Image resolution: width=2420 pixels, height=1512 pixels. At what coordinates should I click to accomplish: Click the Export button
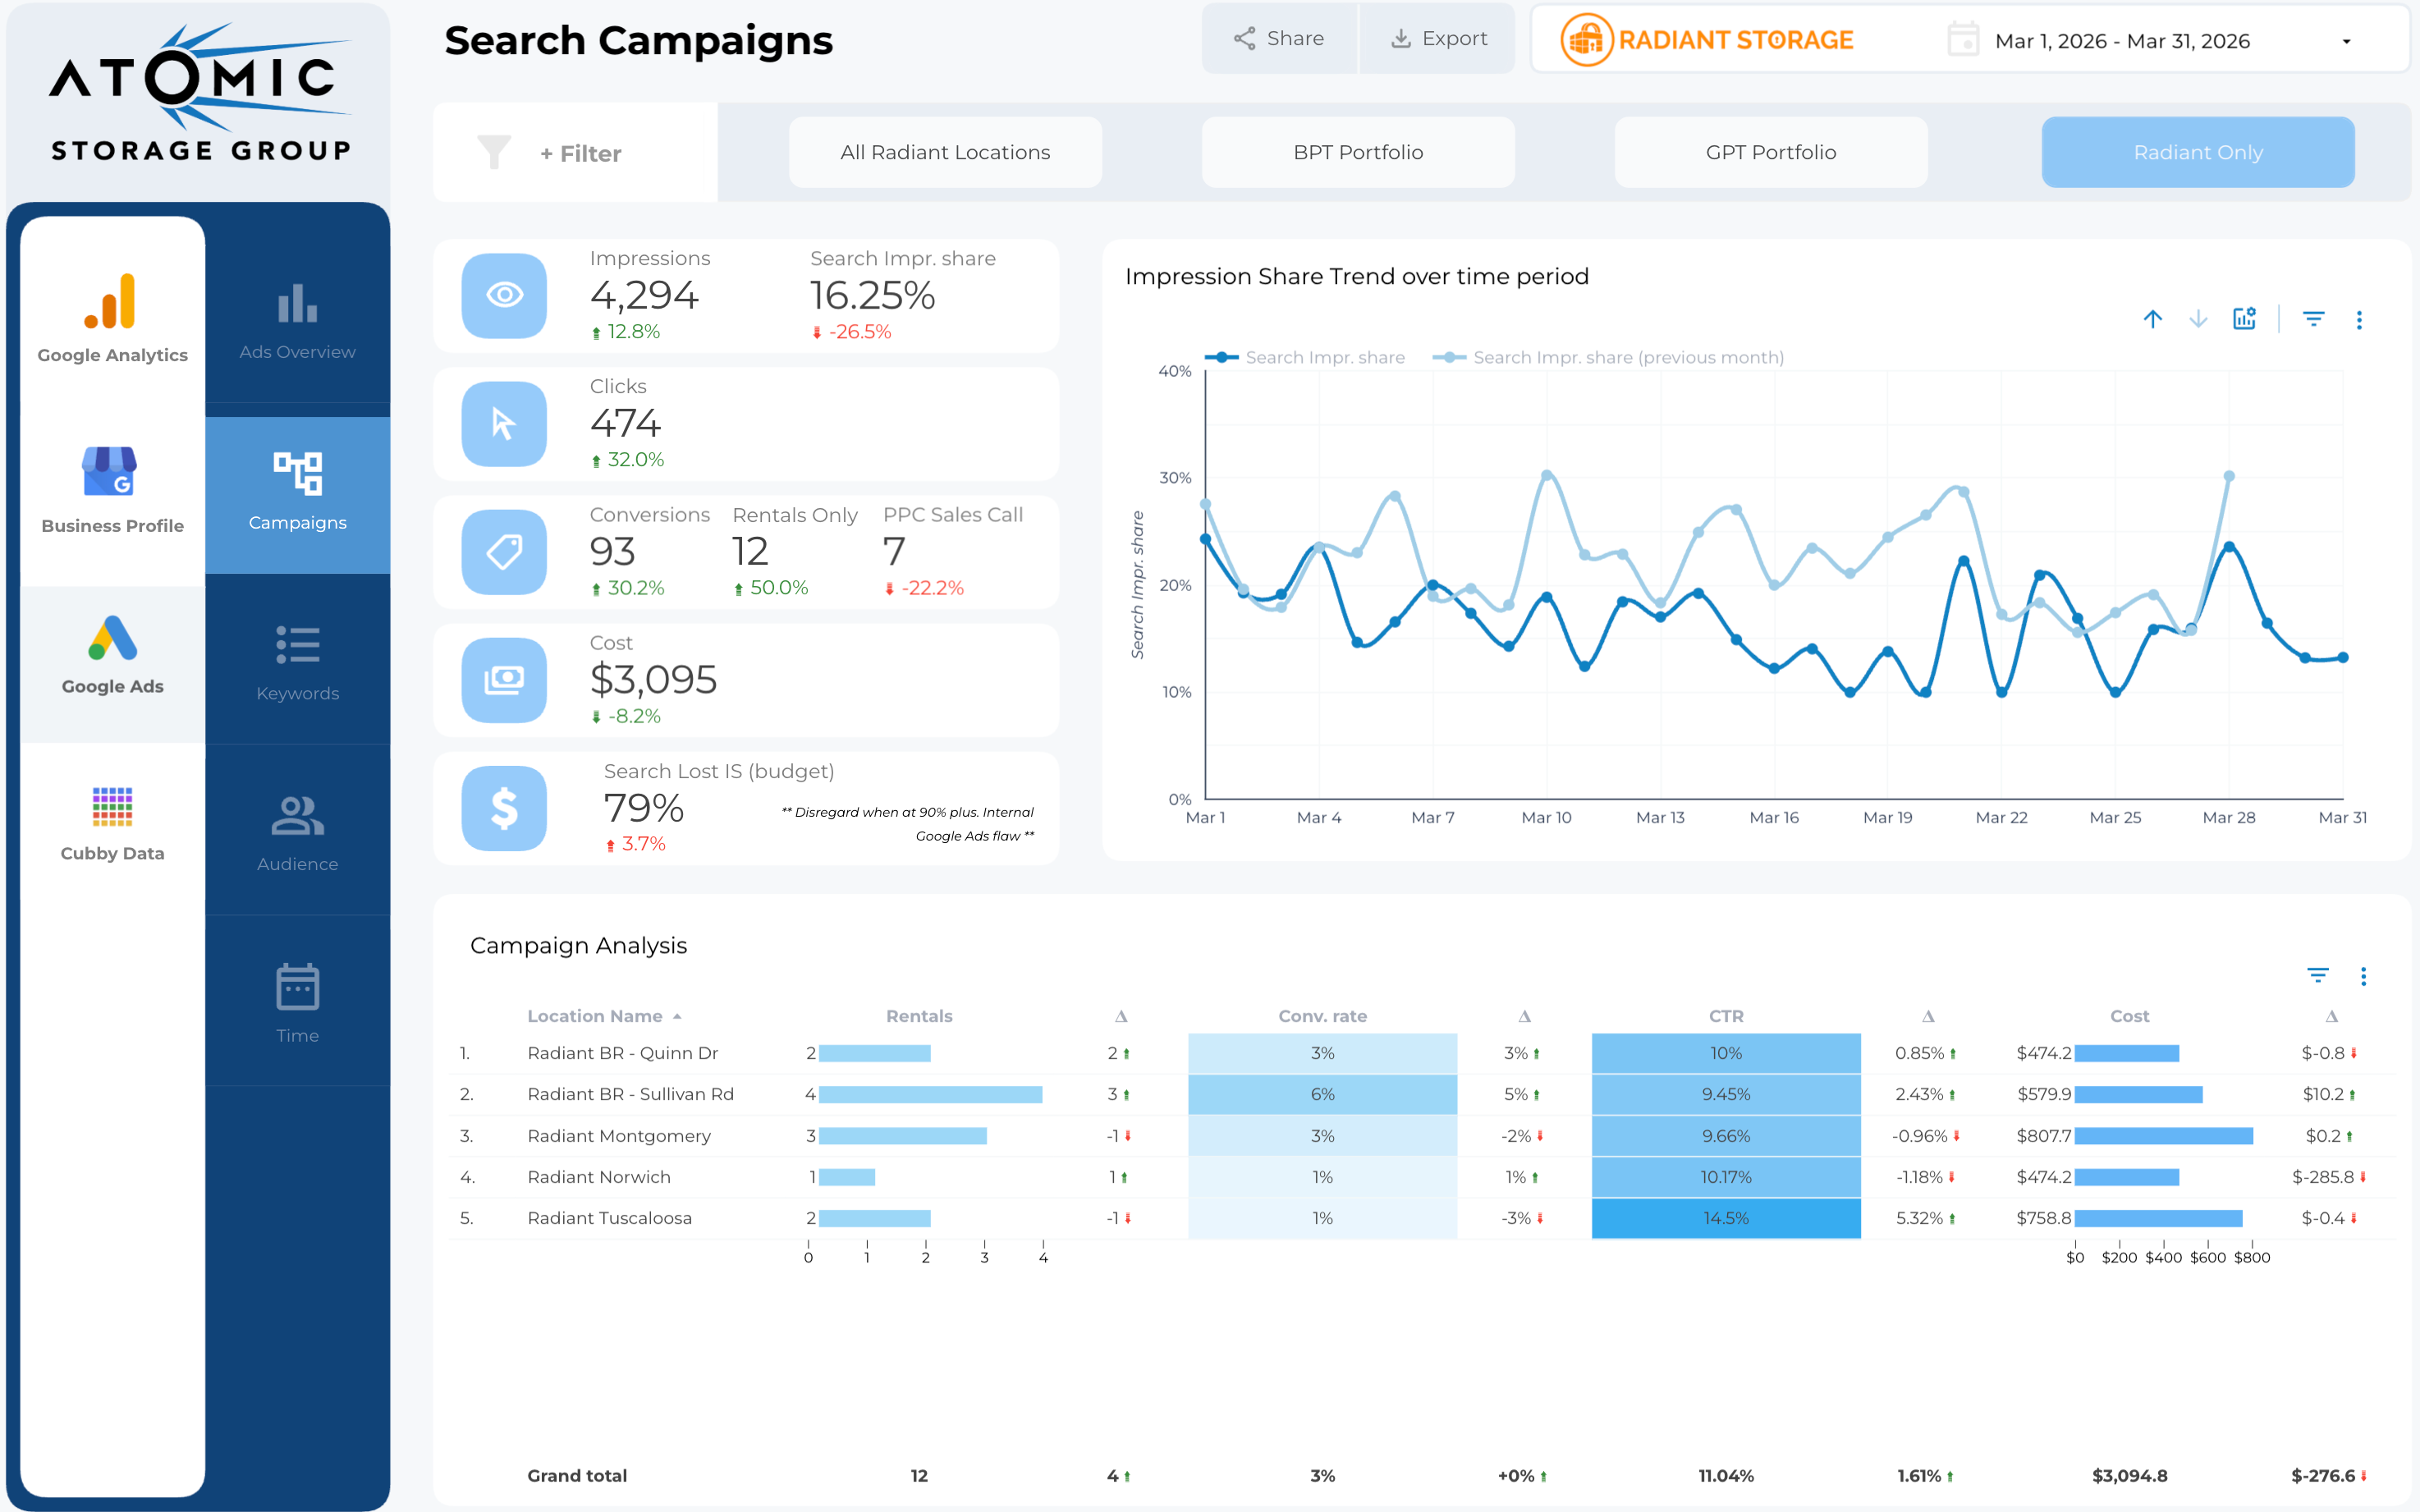[1438, 39]
